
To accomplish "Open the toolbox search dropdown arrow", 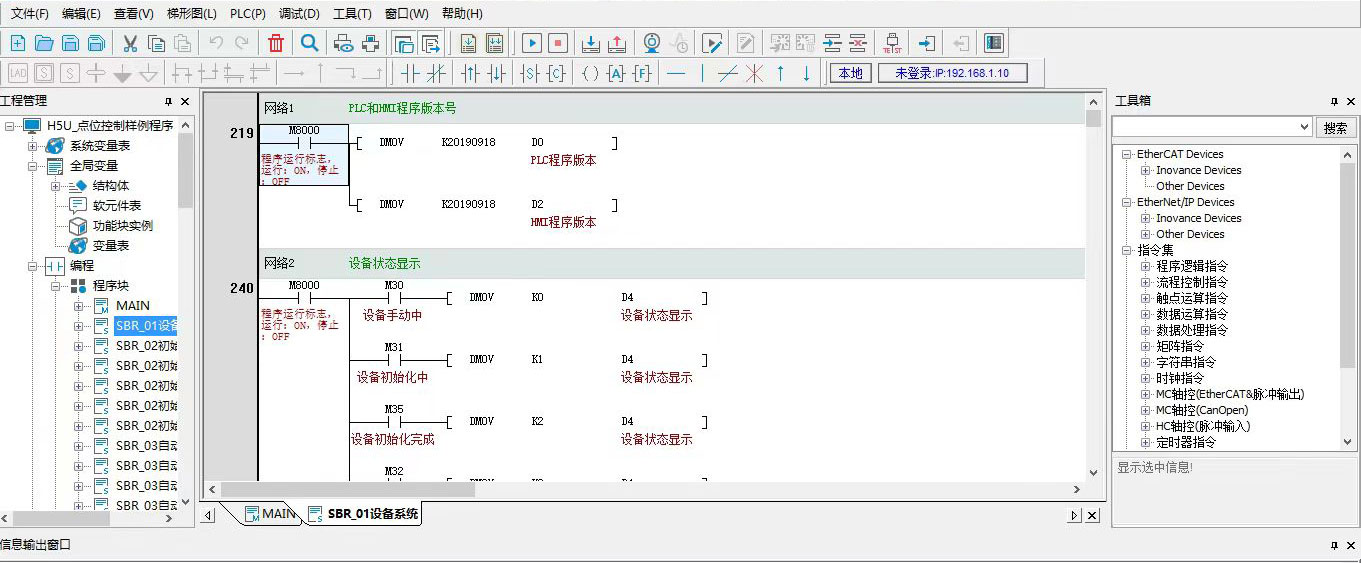I will pyautogui.click(x=1303, y=128).
